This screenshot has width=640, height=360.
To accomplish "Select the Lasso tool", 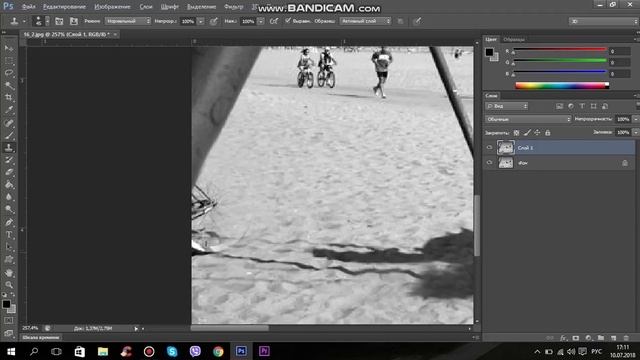I will (9, 73).
